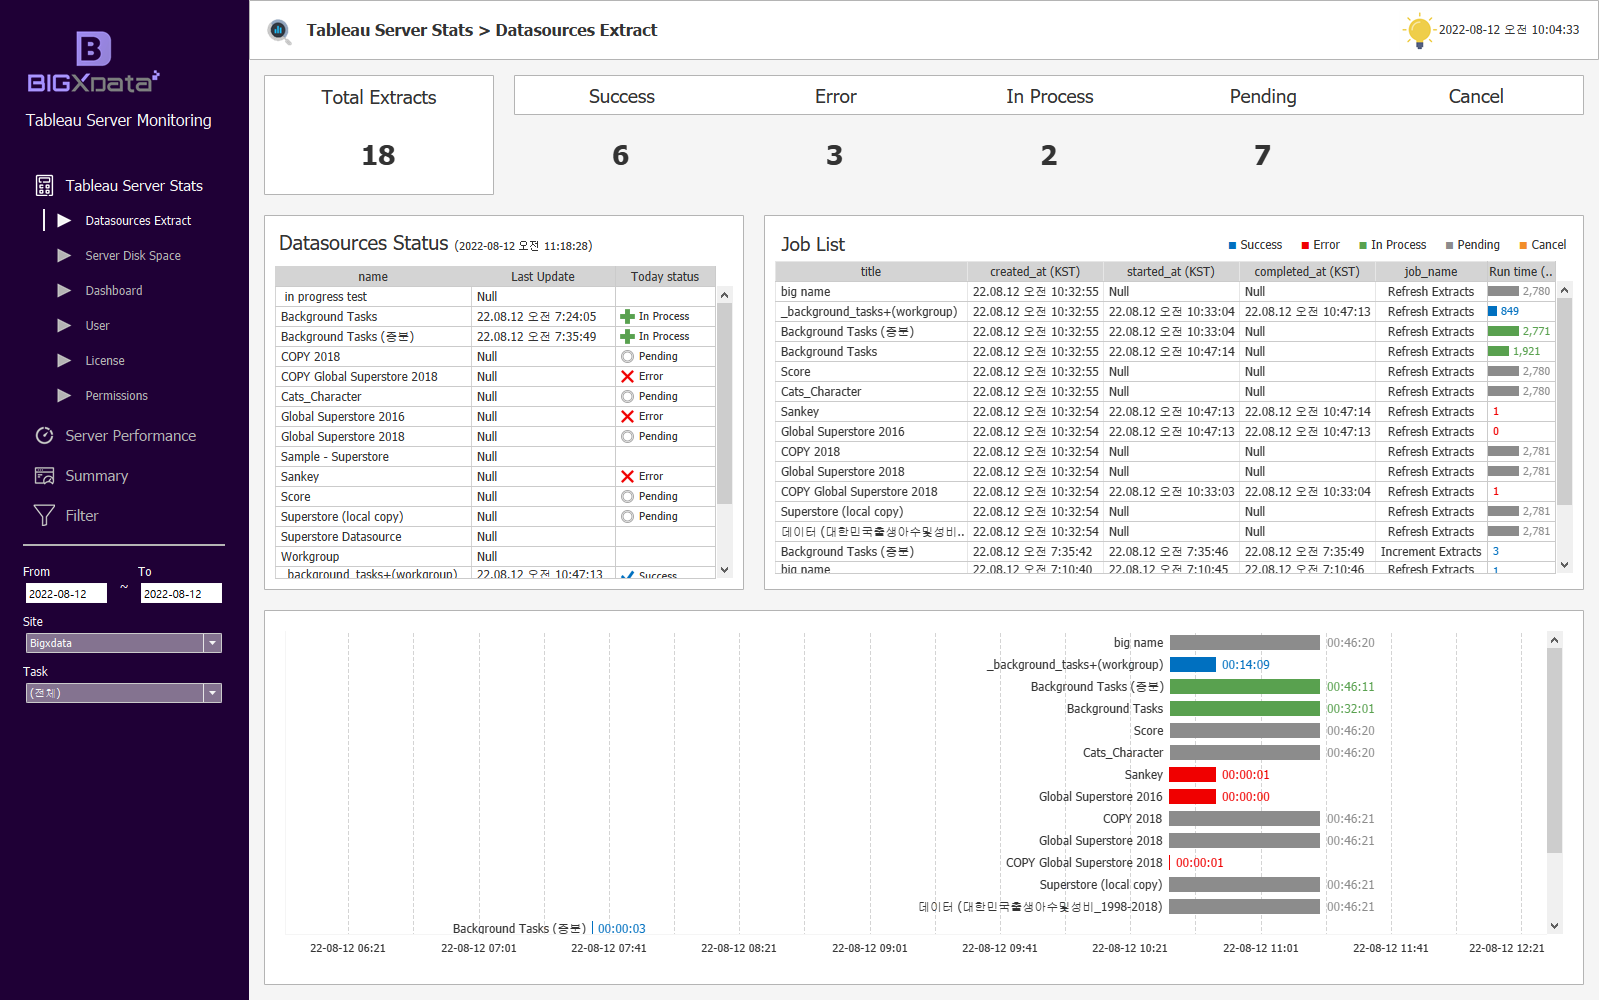This screenshot has height=1000, width=1599.
Task: Click the Success summary header
Action: pos(621,96)
